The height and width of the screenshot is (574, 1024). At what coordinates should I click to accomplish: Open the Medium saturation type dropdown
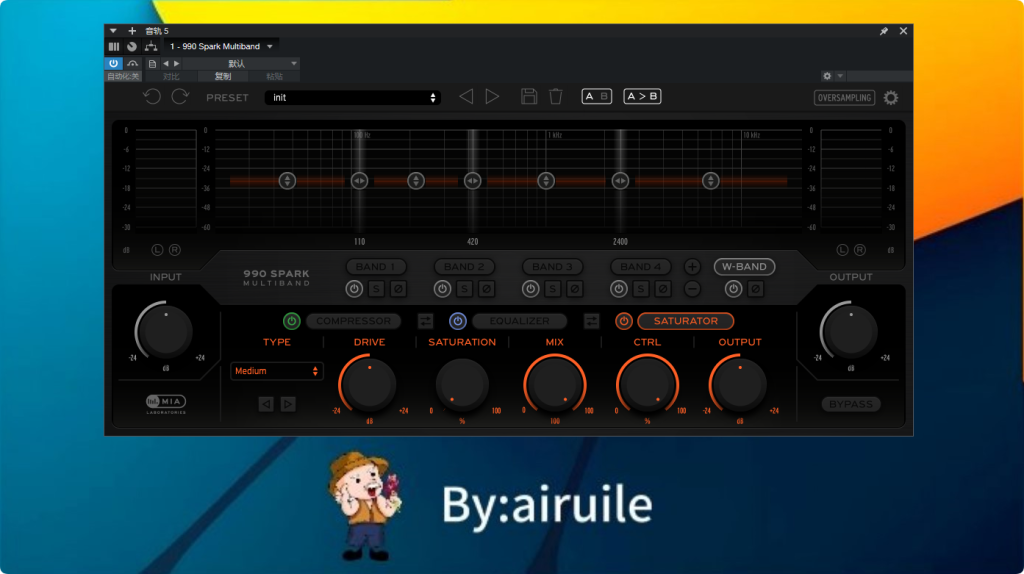(276, 371)
